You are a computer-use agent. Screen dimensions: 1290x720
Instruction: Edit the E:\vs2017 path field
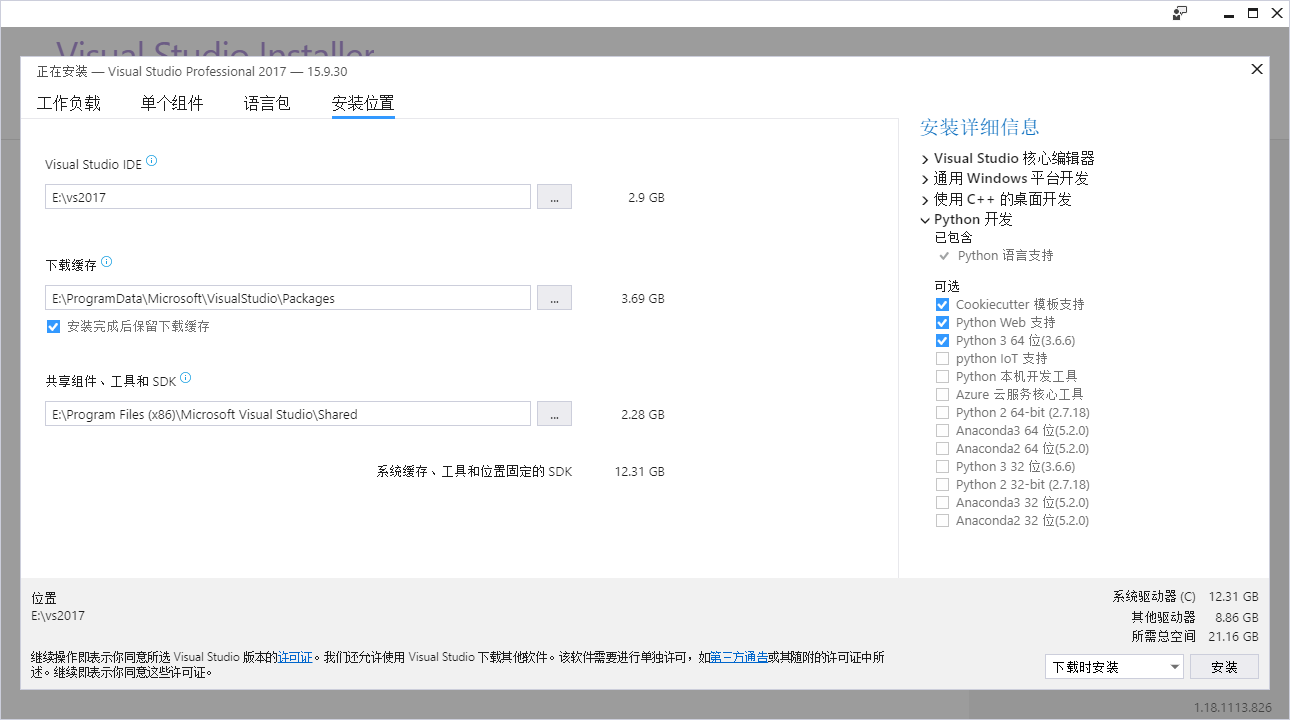[288, 197]
